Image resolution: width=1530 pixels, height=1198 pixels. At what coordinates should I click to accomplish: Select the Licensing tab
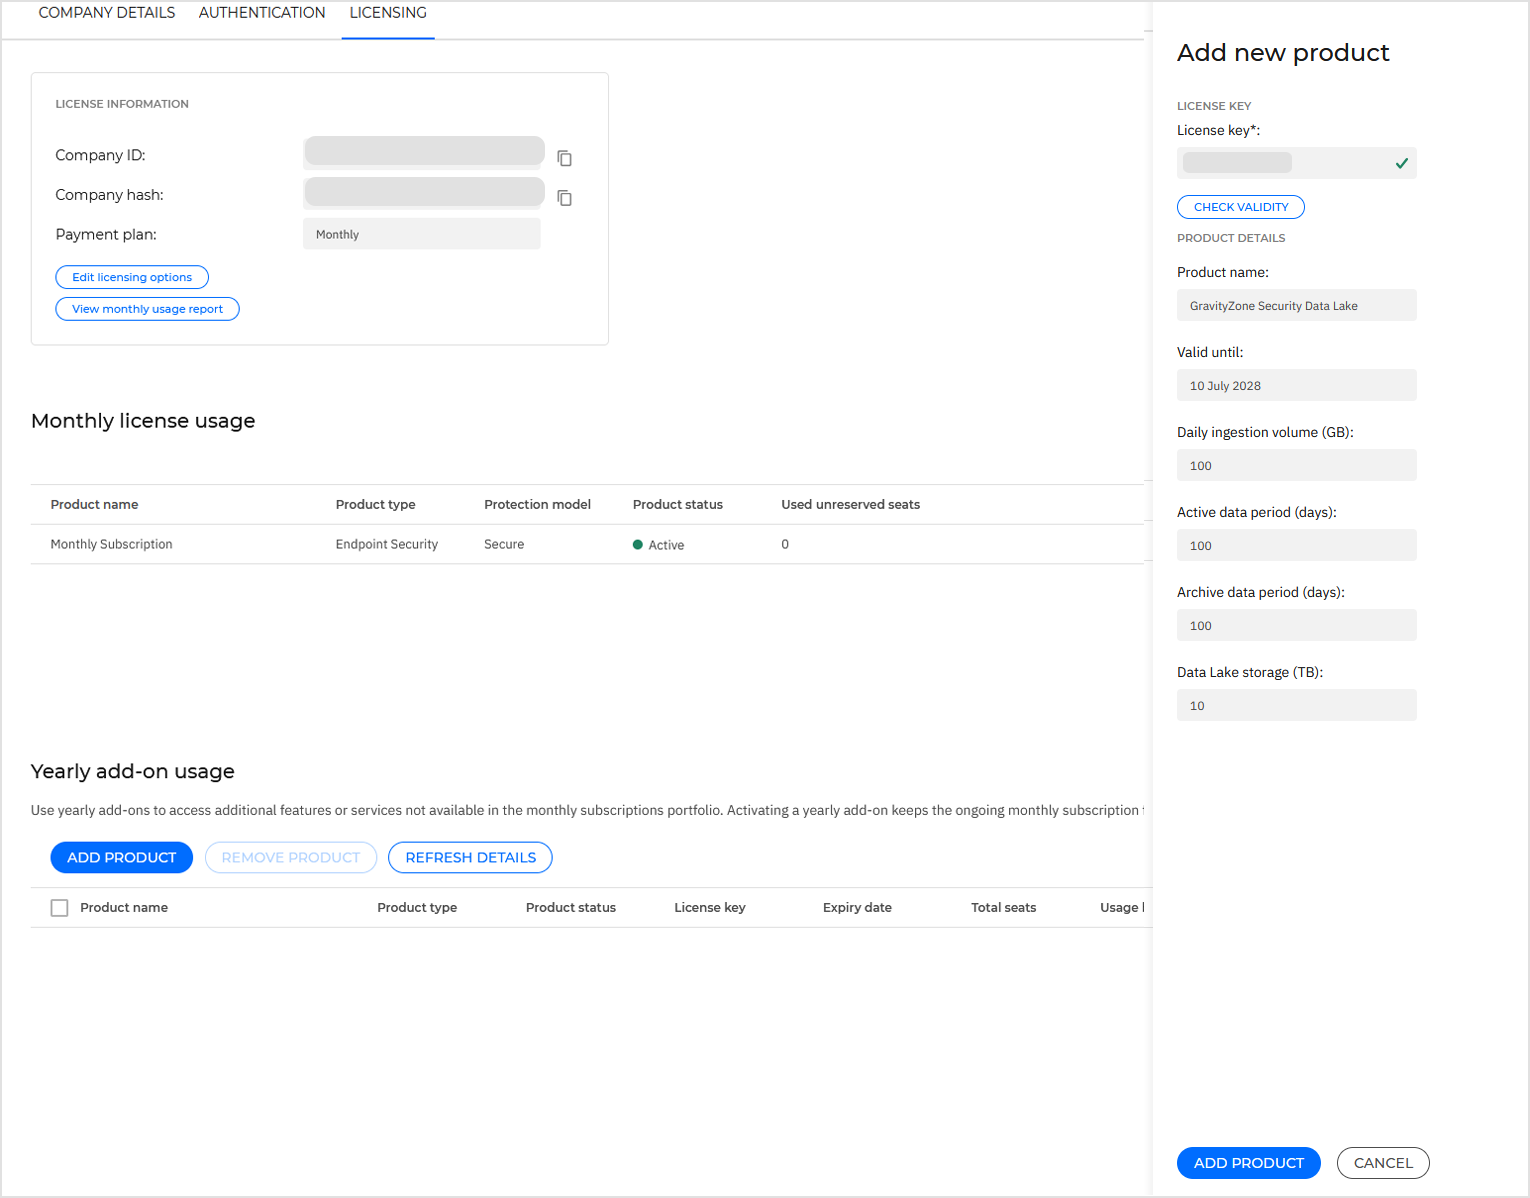387,12
